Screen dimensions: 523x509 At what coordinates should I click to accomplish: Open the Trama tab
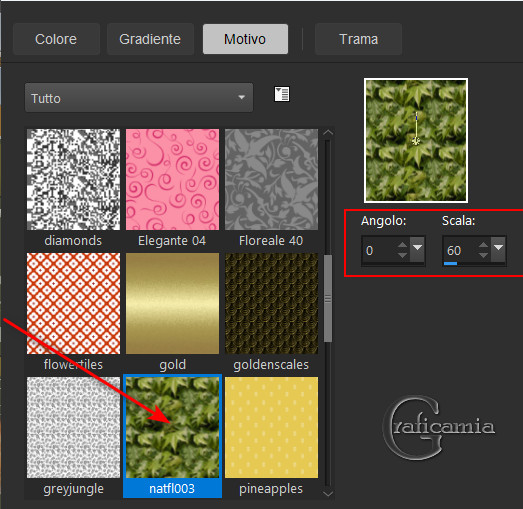click(x=359, y=39)
